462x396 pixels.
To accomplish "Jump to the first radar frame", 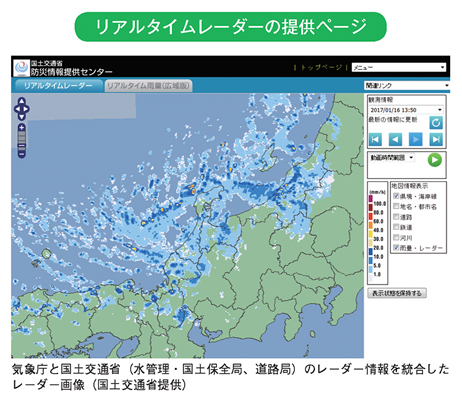I will click(375, 139).
